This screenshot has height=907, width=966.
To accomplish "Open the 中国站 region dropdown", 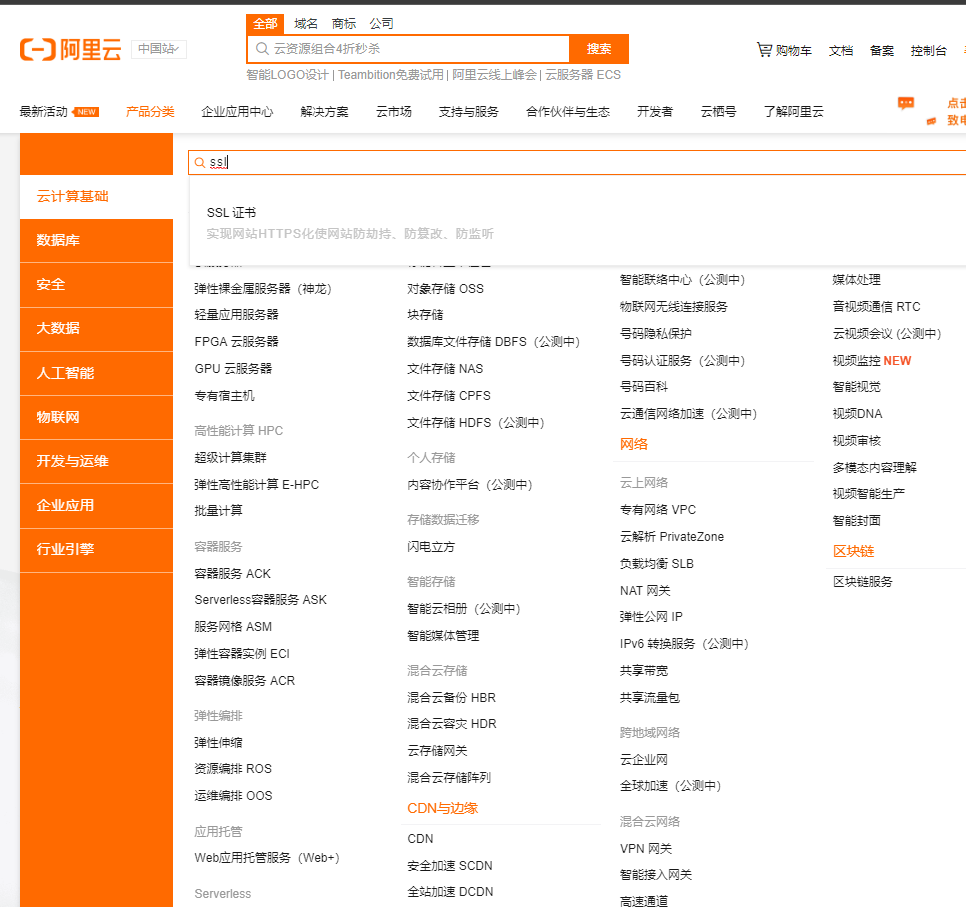I will 159,49.
